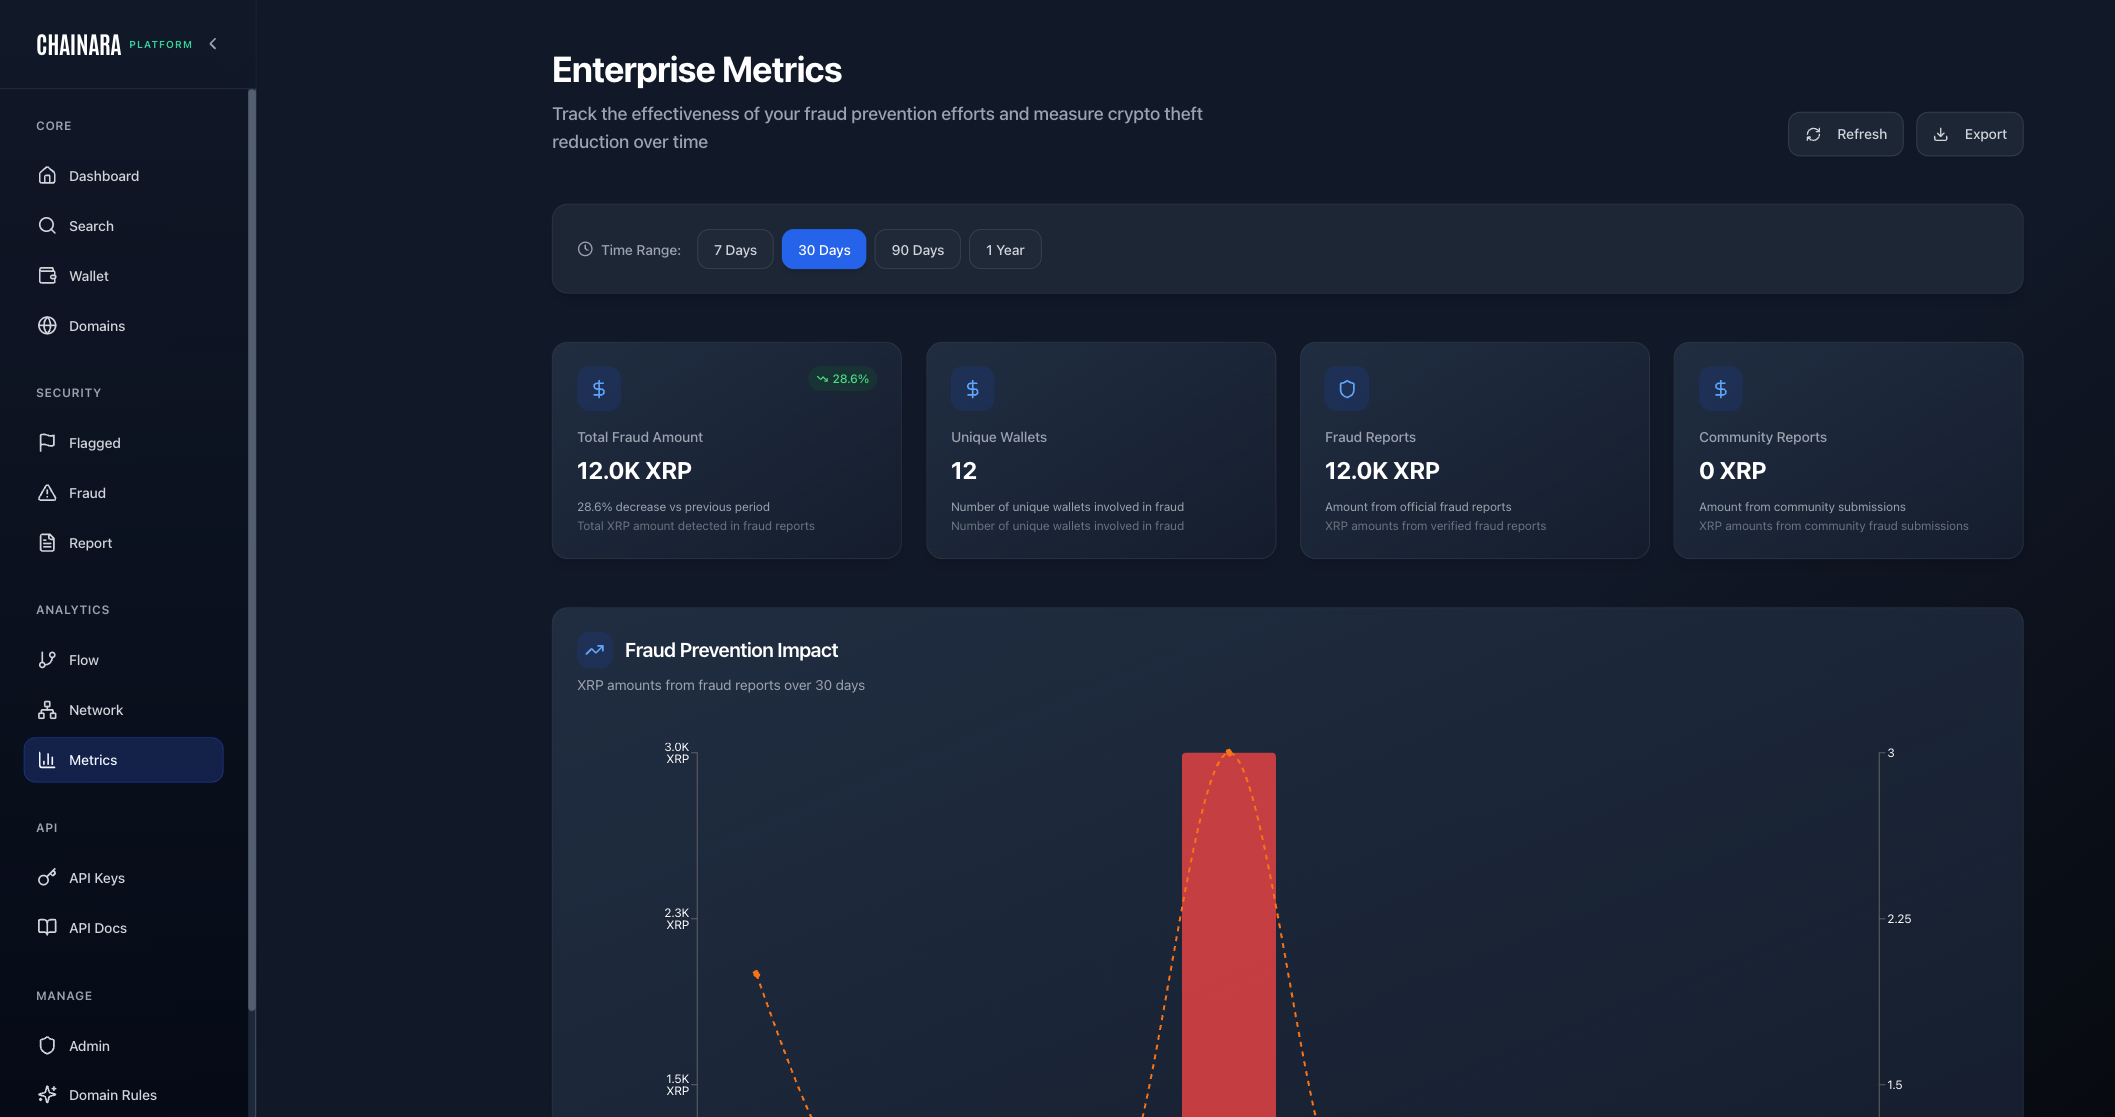Click the Flagged flag icon
The height and width of the screenshot is (1117, 2115).
click(47, 442)
